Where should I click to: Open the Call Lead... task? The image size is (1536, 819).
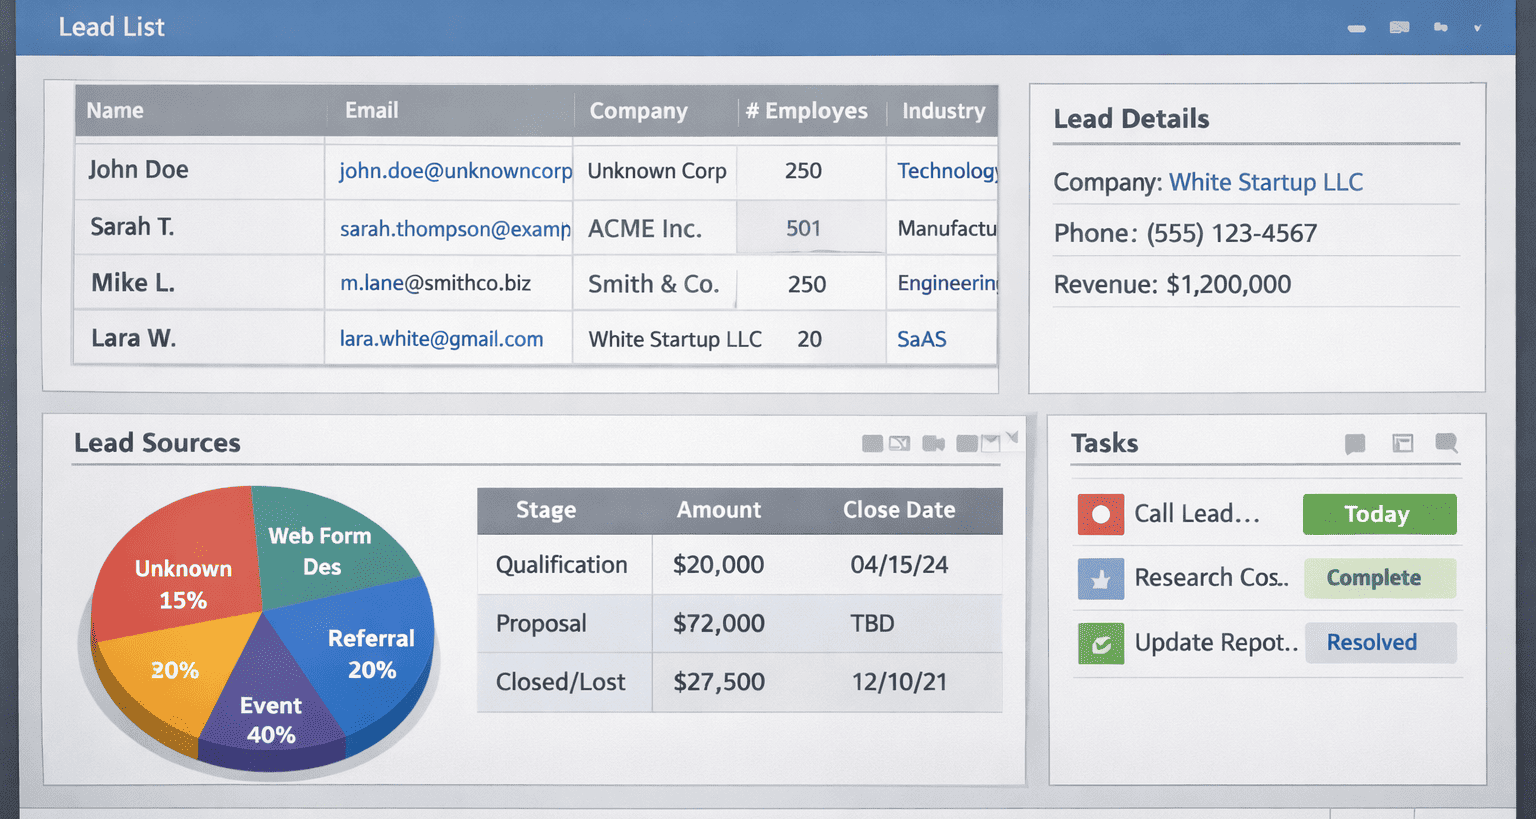click(x=1196, y=514)
